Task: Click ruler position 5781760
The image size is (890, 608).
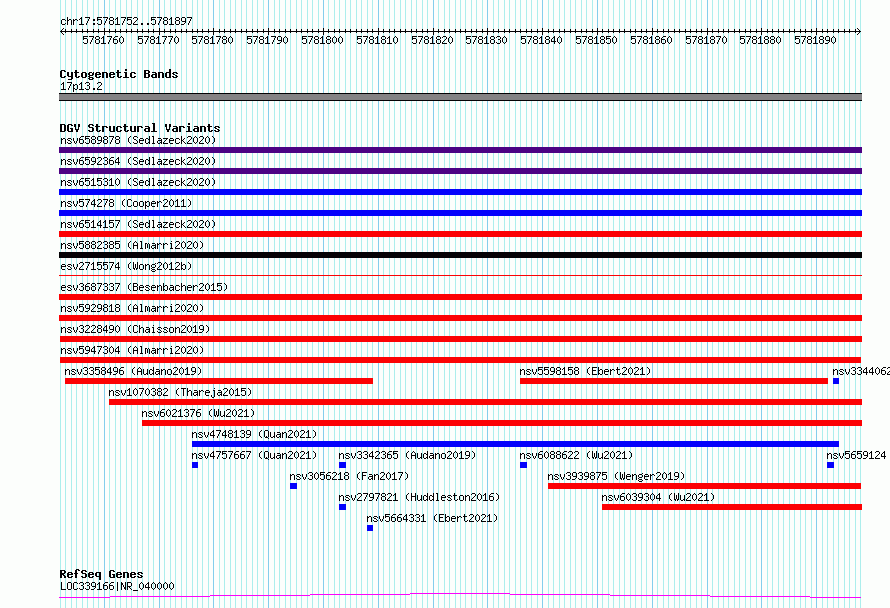Action: pyautogui.click(x=103, y=40)
